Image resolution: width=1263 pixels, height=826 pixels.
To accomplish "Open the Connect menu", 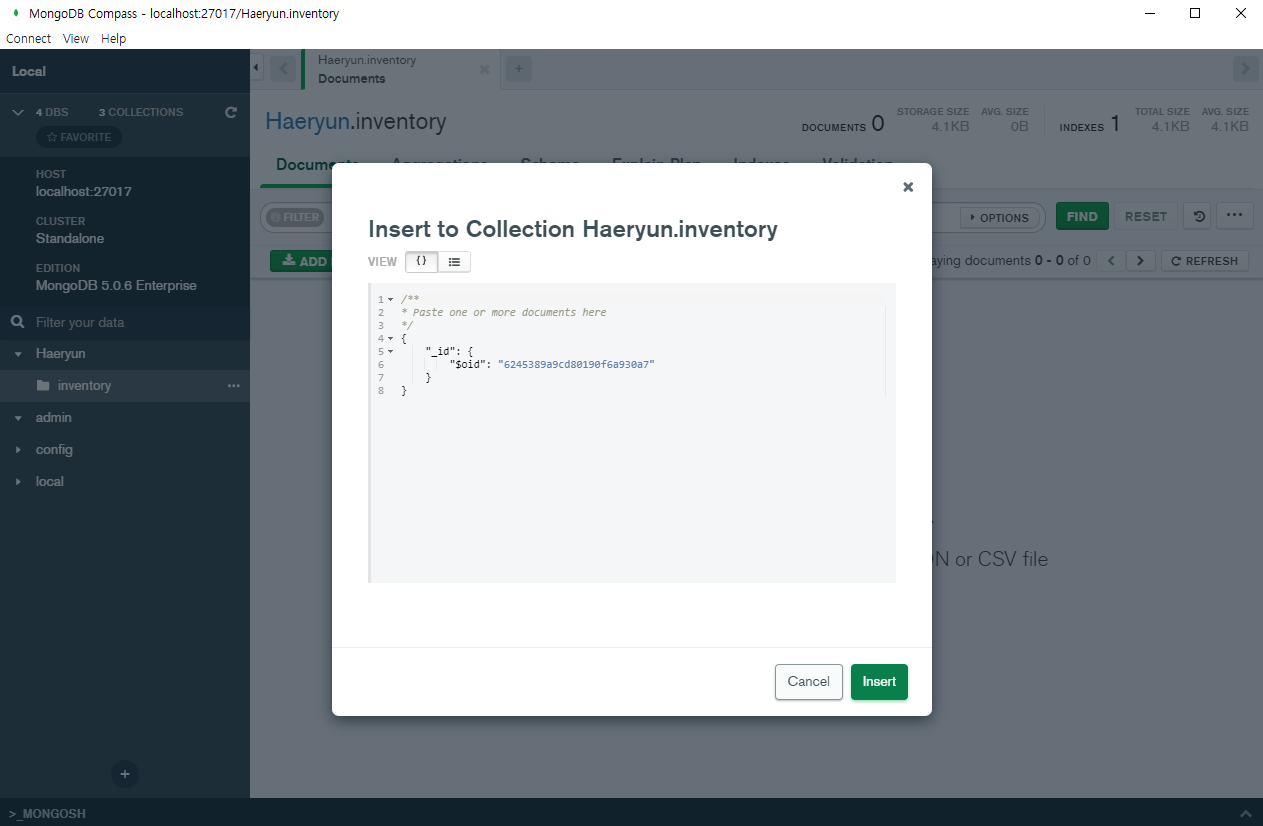I will [28, 38].
